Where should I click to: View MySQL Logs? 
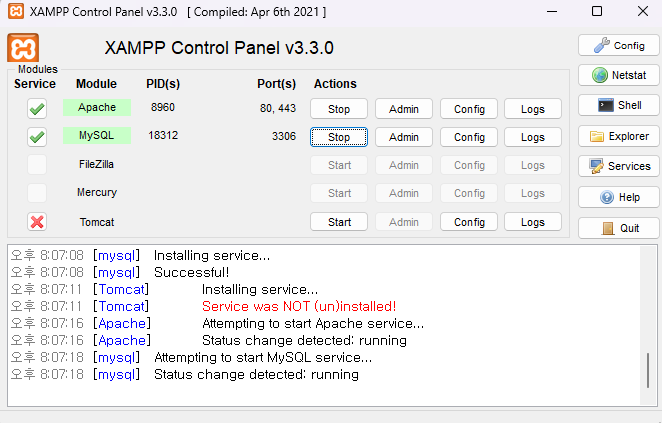point(533,137)
